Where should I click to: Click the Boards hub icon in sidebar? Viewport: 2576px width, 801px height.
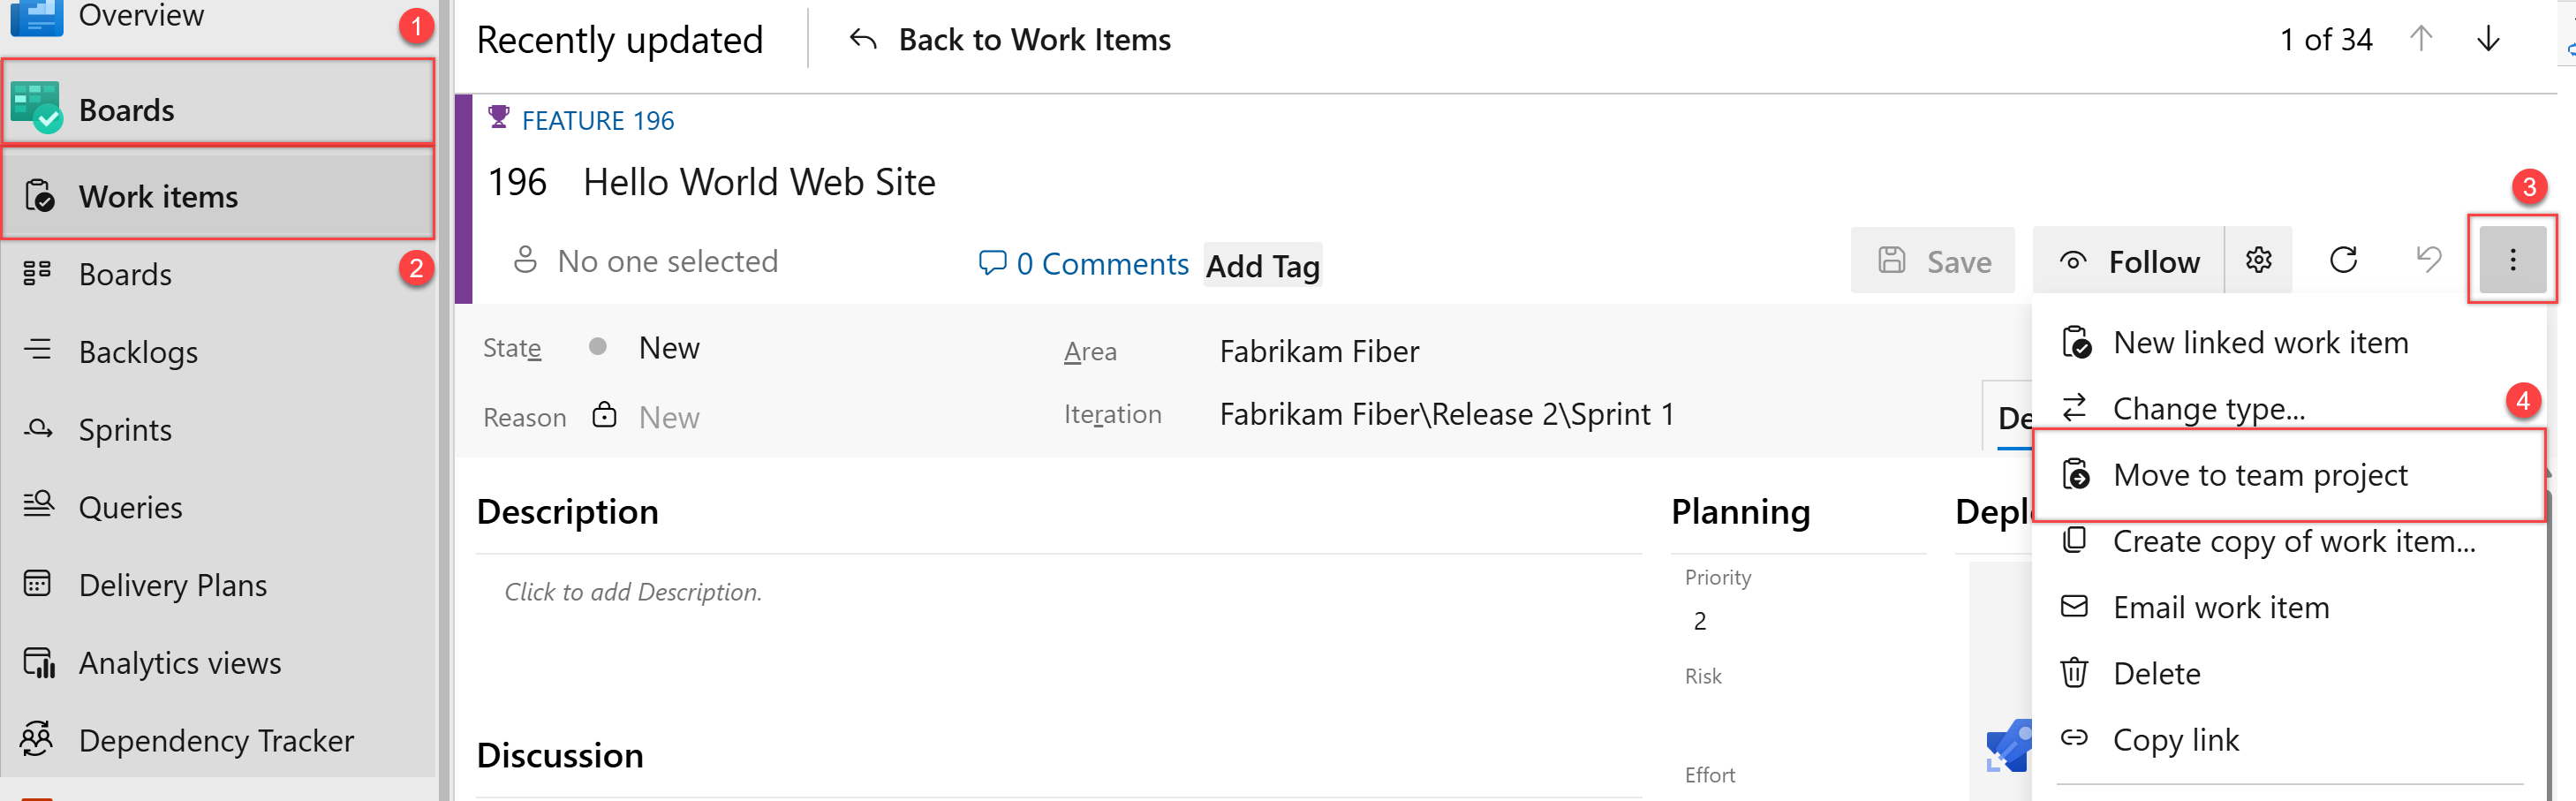(x=37, y=108)
